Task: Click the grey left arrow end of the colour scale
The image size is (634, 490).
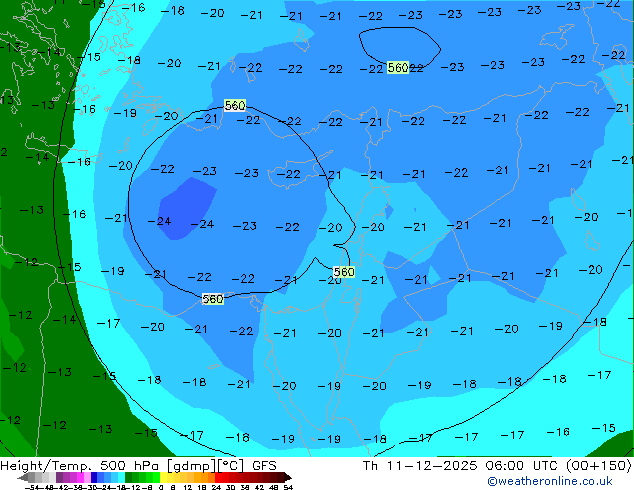Action: (23, 477)
